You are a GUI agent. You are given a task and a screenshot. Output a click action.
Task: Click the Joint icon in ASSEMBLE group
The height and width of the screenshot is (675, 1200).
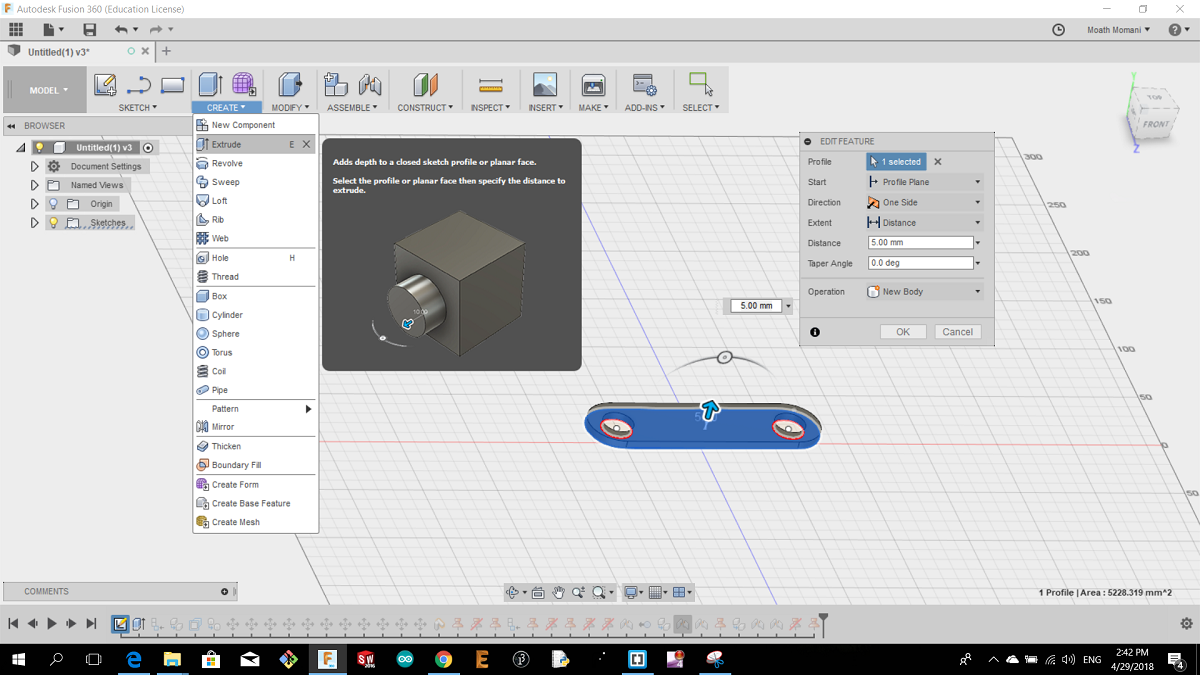370,85
